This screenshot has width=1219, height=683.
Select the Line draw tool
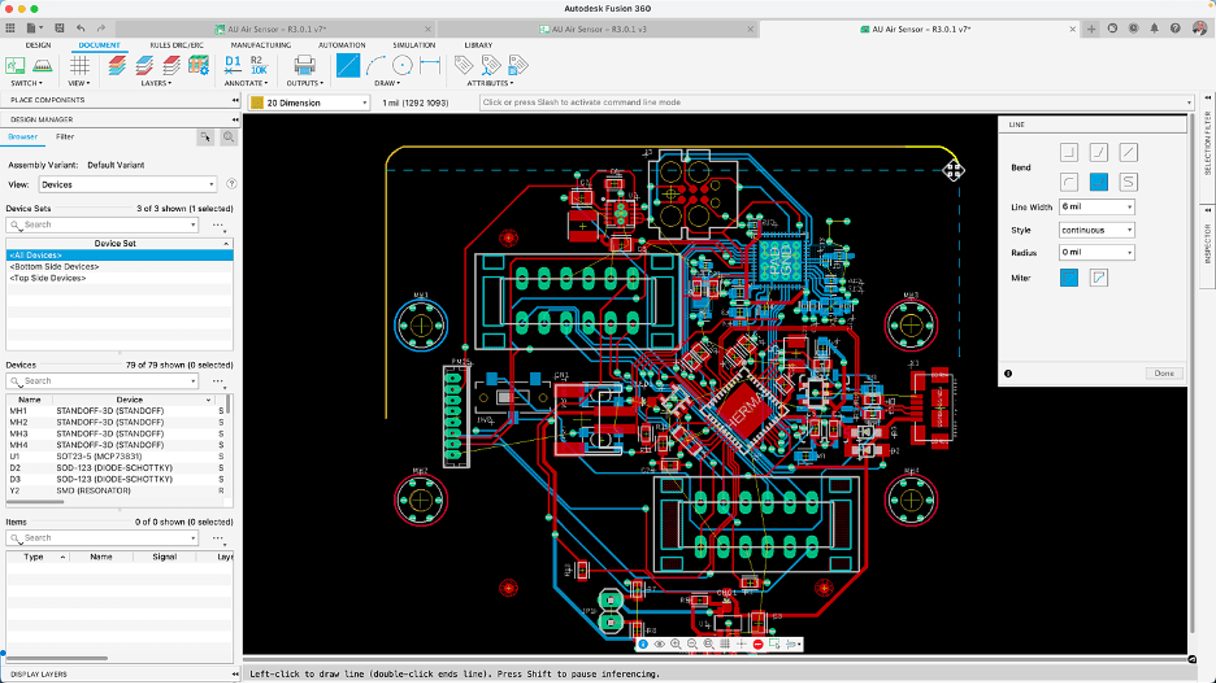[x=348, y=66]
